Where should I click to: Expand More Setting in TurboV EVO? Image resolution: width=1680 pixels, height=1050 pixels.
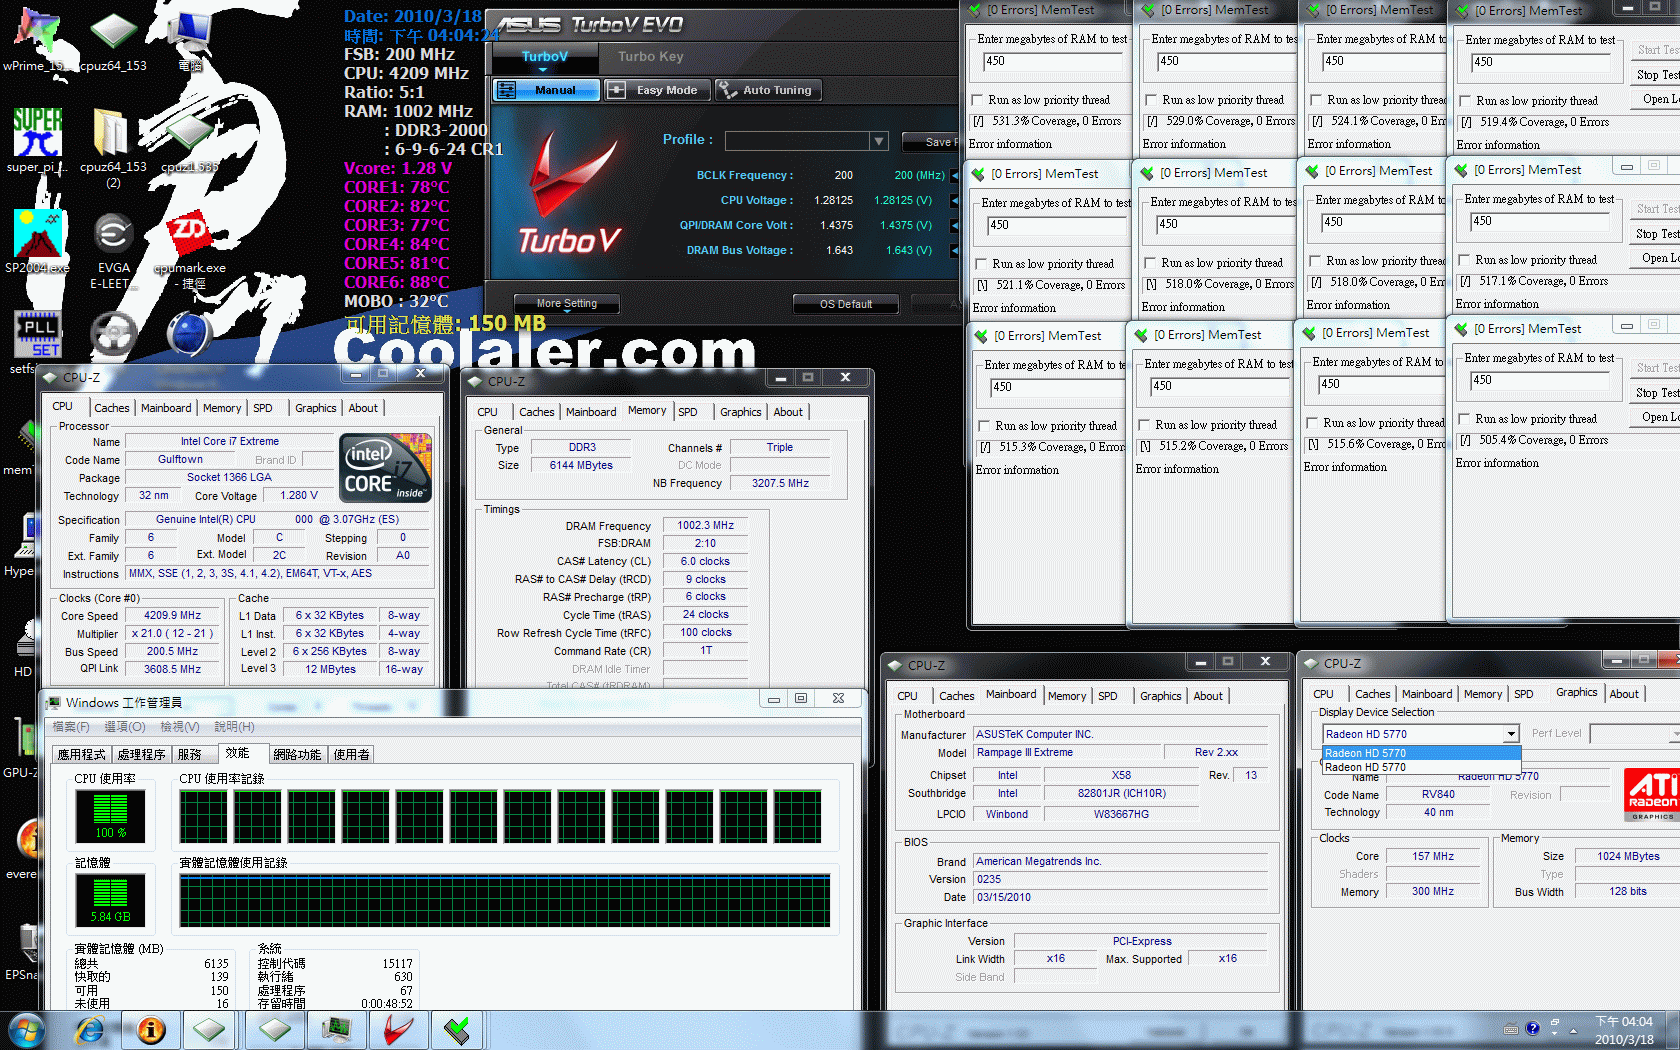pos(566,304)
